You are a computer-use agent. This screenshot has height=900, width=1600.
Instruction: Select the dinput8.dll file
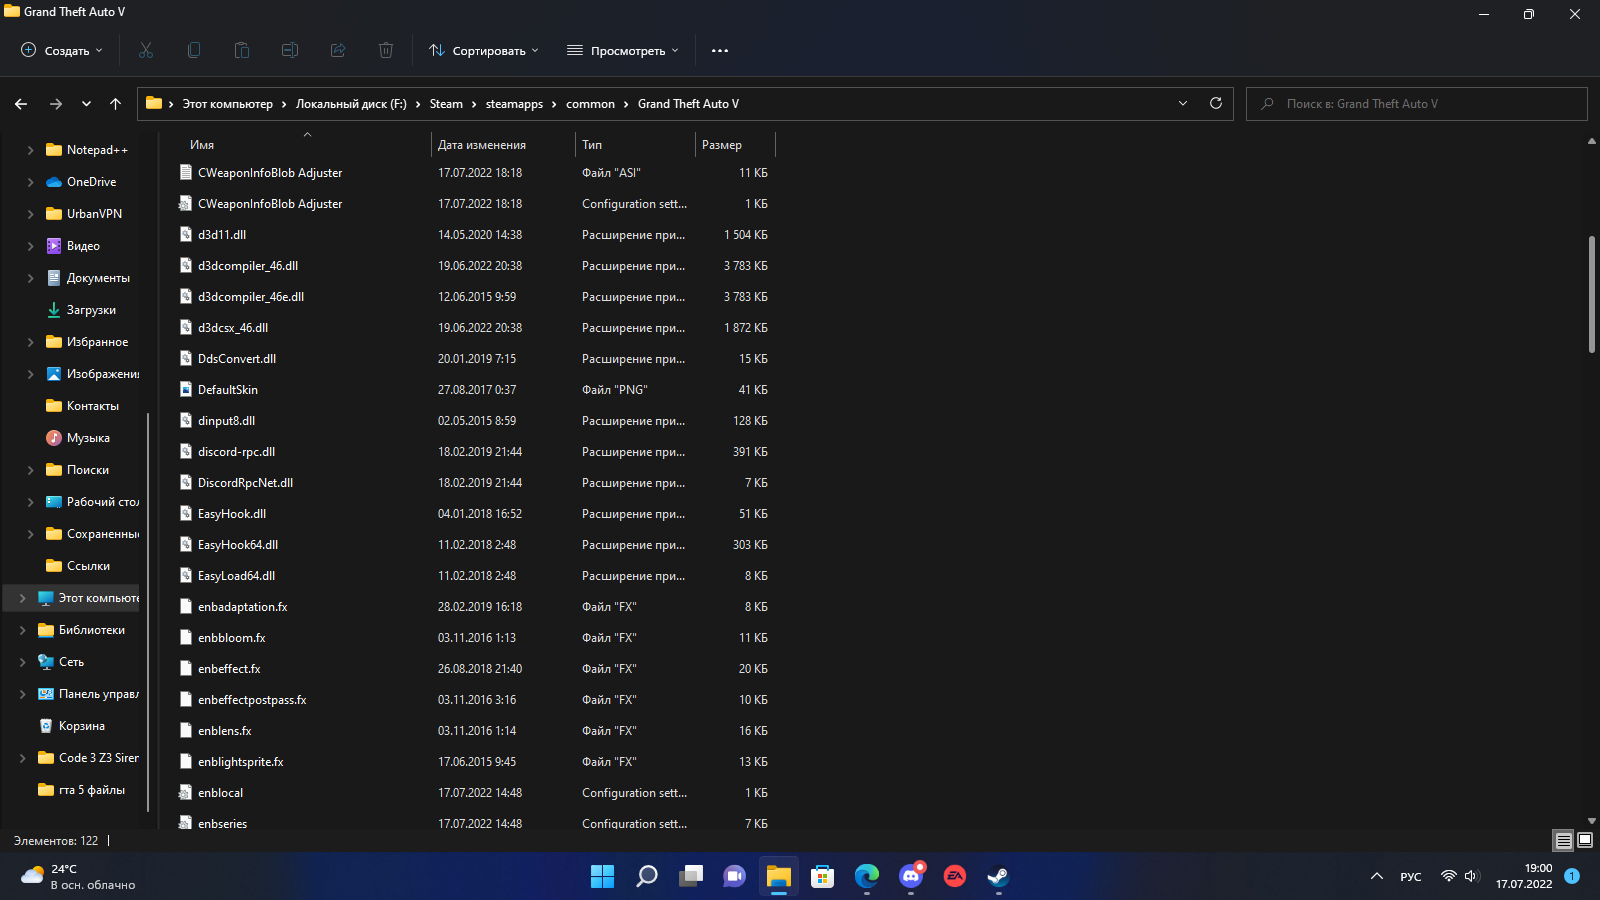tap(226, 421)
